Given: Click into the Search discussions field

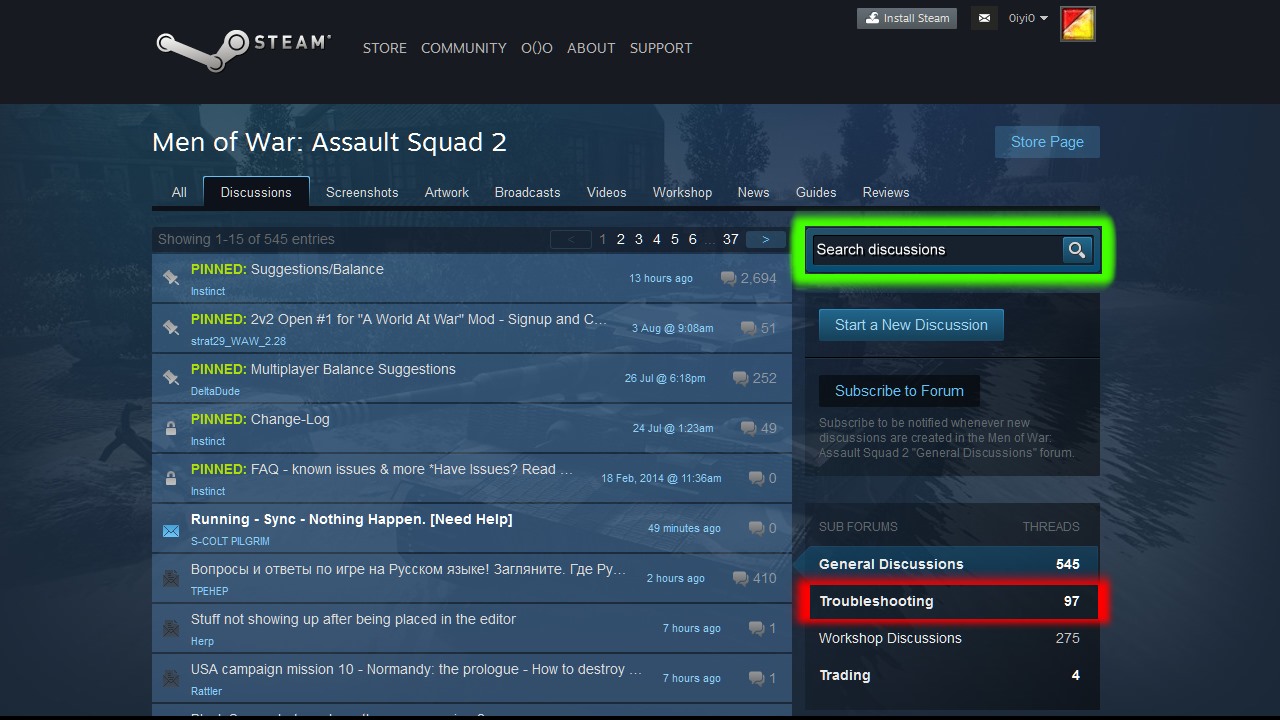Looking at the screenshot, I should coord(937,250).
